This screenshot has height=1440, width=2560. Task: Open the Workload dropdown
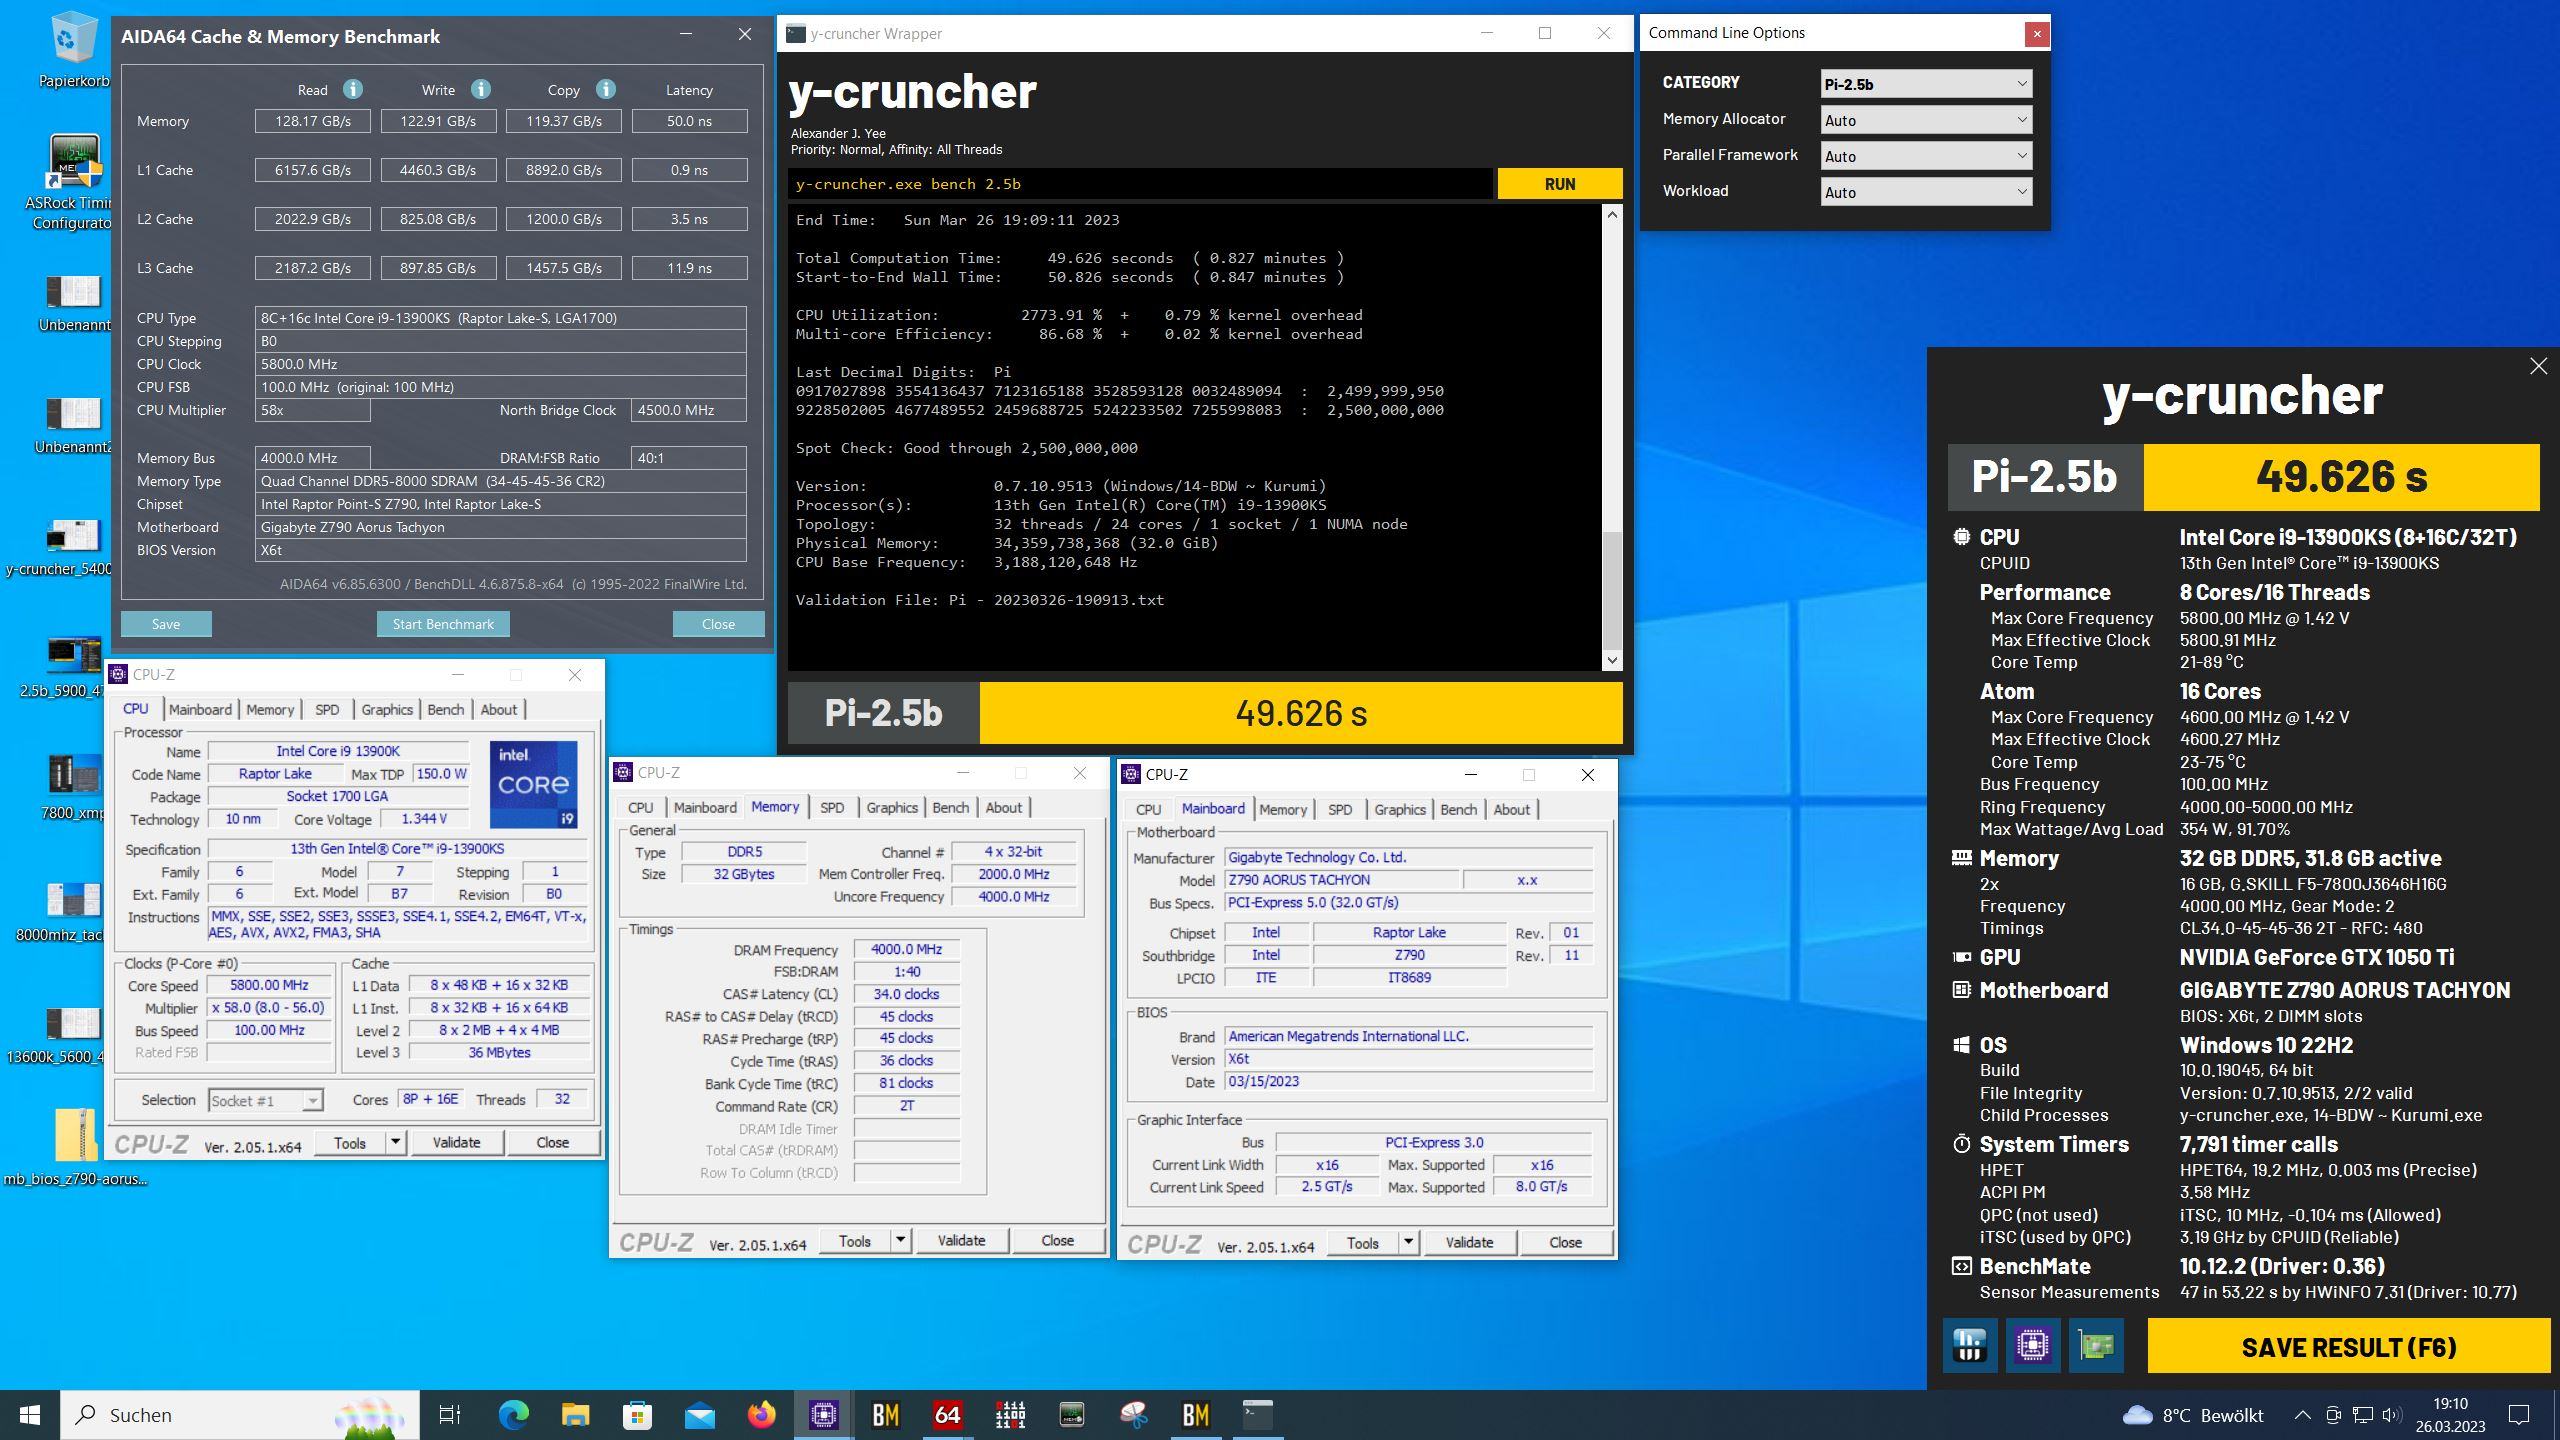(1926, 192)
